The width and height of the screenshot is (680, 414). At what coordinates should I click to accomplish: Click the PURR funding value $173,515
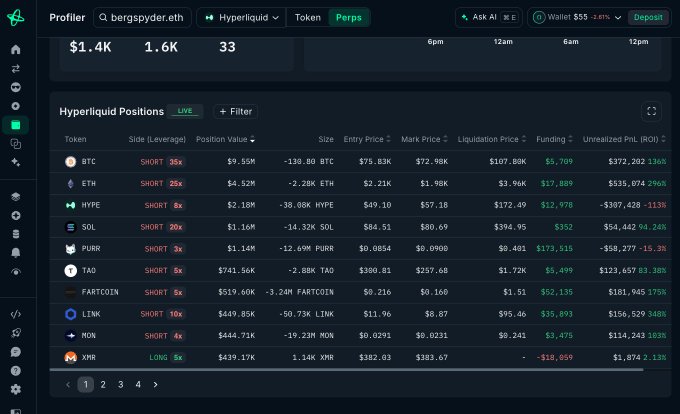[554, 249]
